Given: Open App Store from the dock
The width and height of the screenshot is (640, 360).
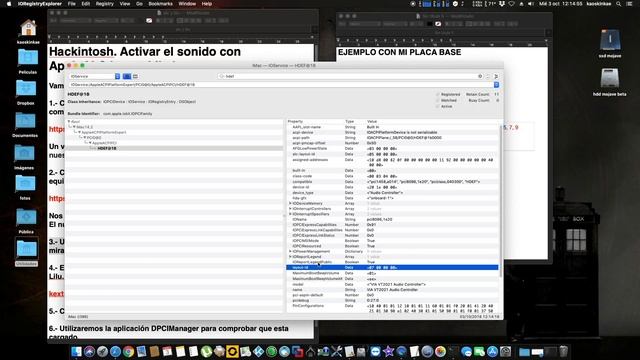Looking at the screenshot, I should (492, 351).
